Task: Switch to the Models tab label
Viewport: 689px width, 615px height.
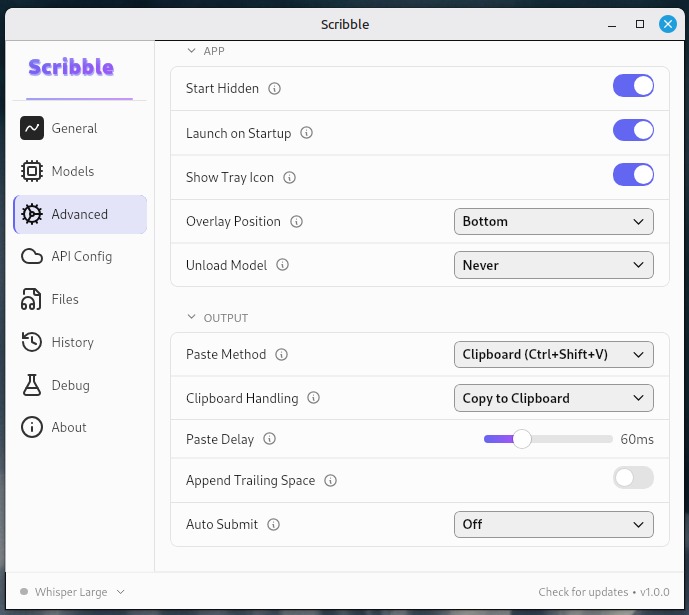Action: [73, 171]
